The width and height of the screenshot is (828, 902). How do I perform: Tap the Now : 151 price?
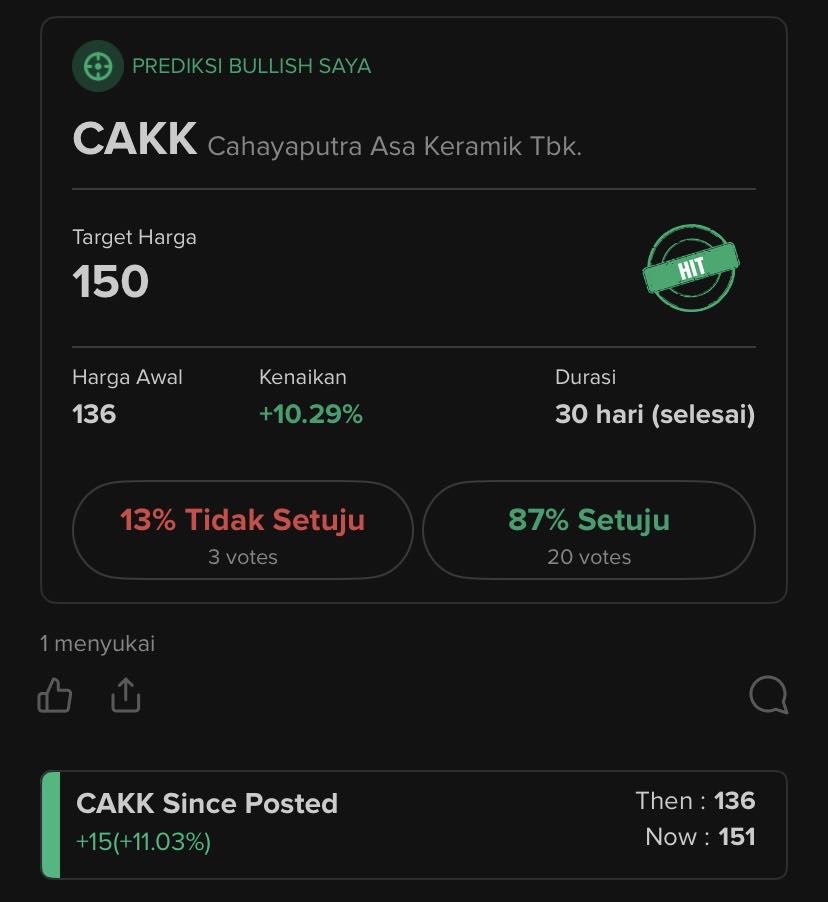coord(700,837)
